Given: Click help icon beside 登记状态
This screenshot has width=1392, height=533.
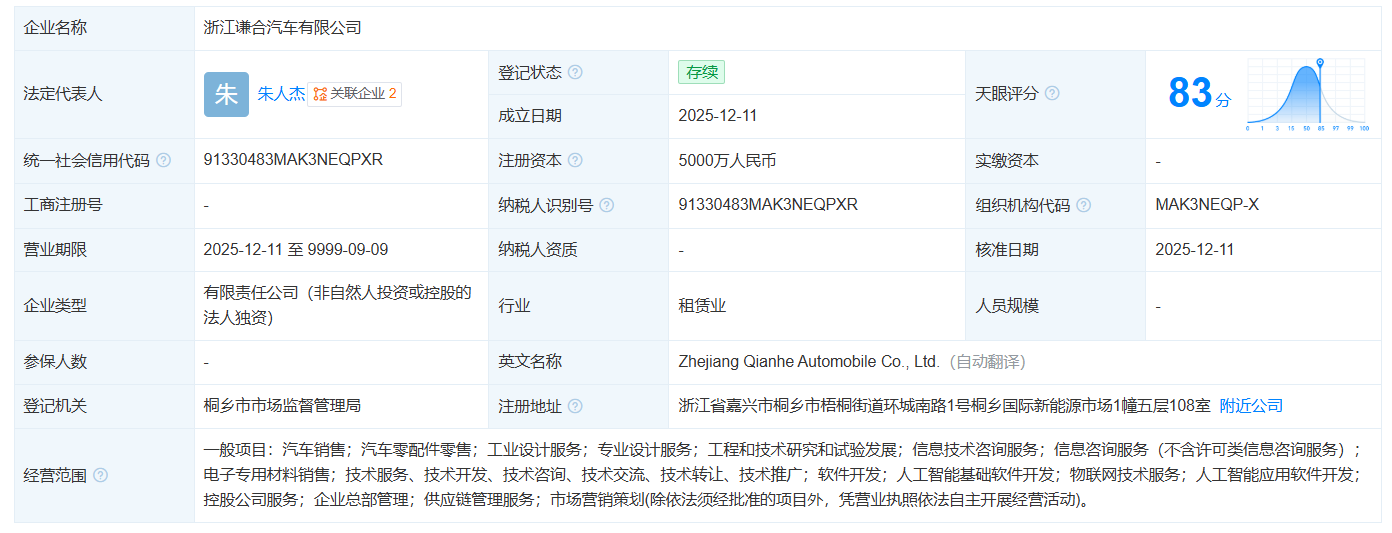Looking at the screenshot, I should click(x=575, y=73).
